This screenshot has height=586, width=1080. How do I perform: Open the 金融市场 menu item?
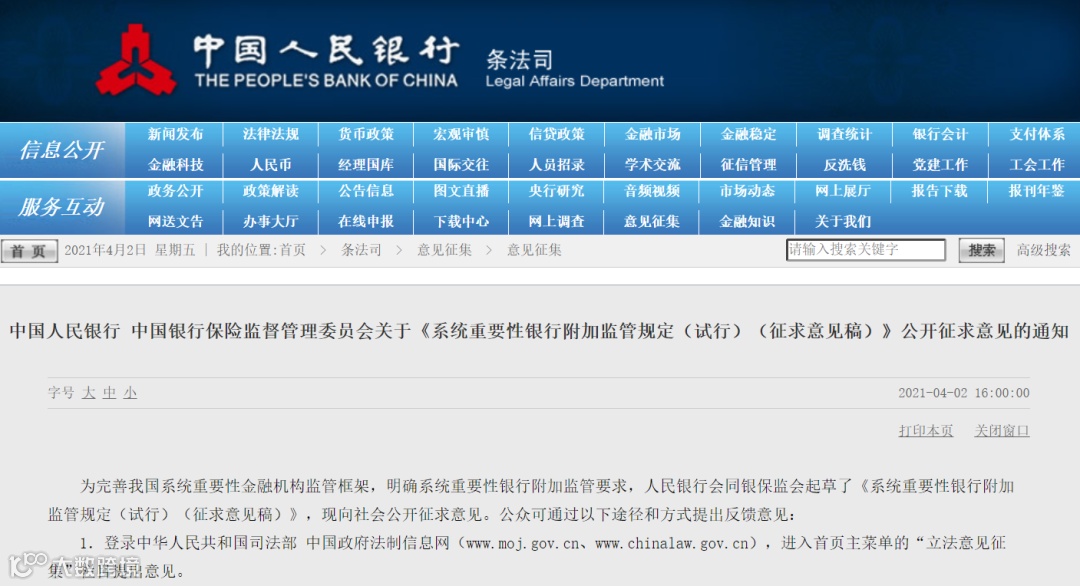pos(652,134)
